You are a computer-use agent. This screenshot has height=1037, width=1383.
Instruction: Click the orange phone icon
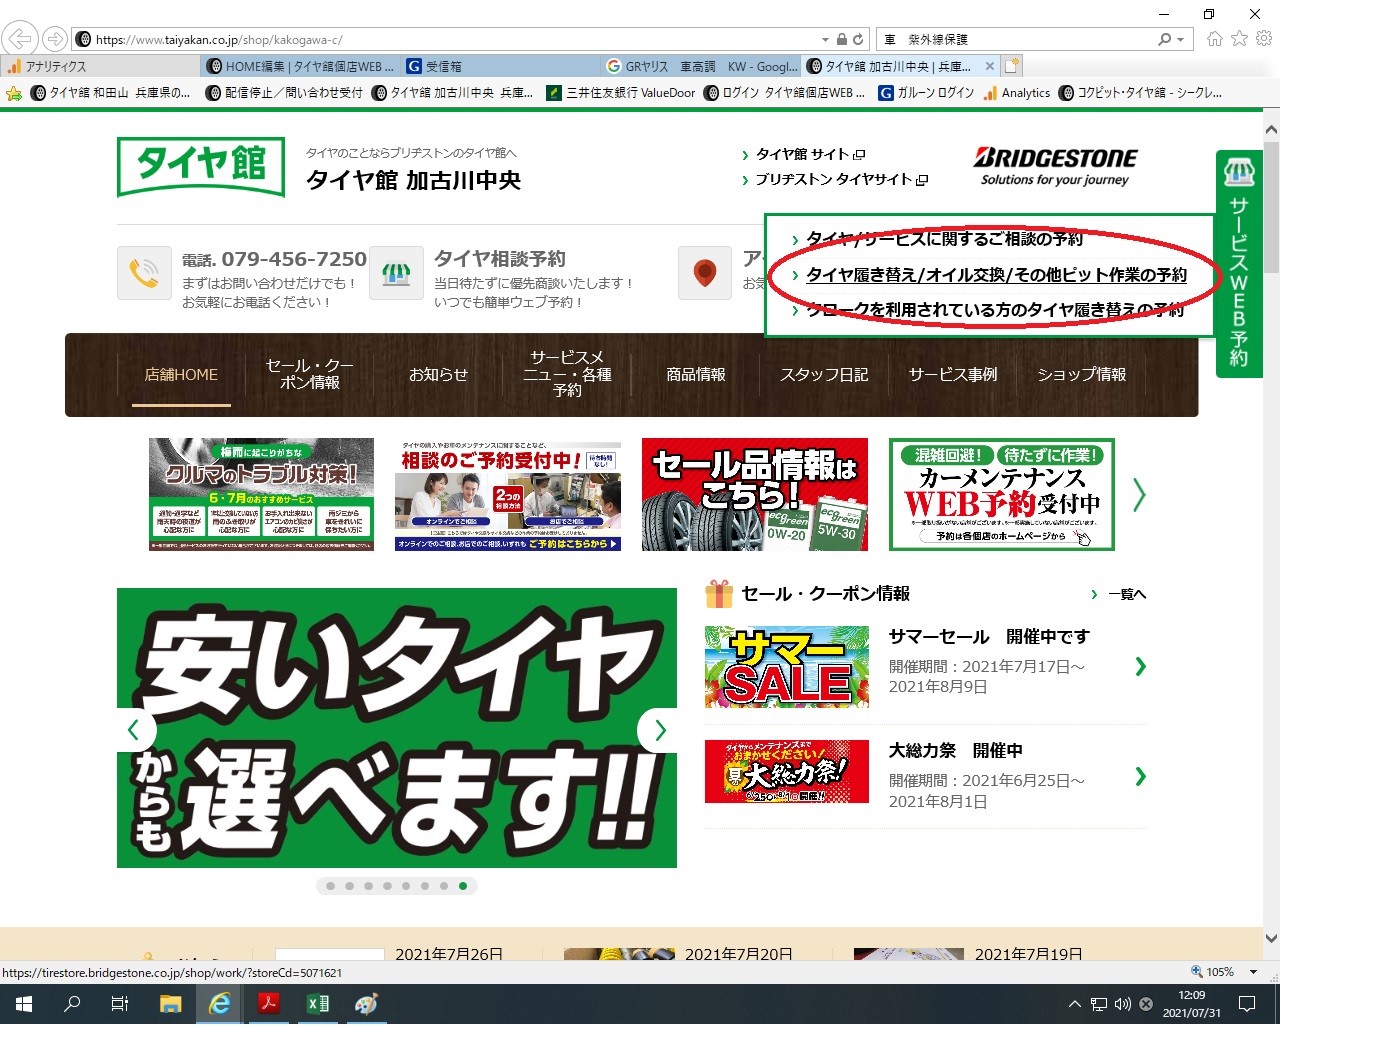pyautogui.click(x=144, y=273)
